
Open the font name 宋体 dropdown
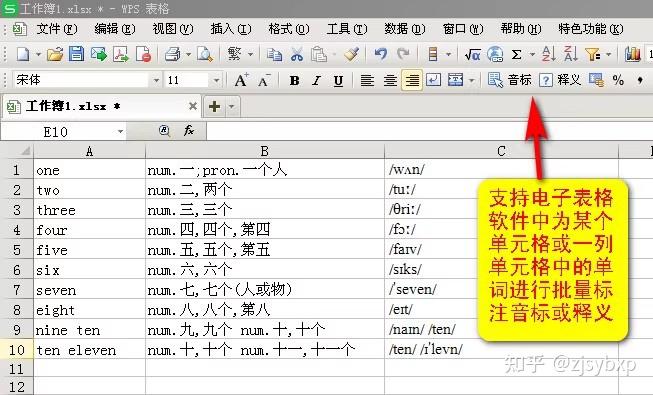pyautogui.click(x=156, y=80)
